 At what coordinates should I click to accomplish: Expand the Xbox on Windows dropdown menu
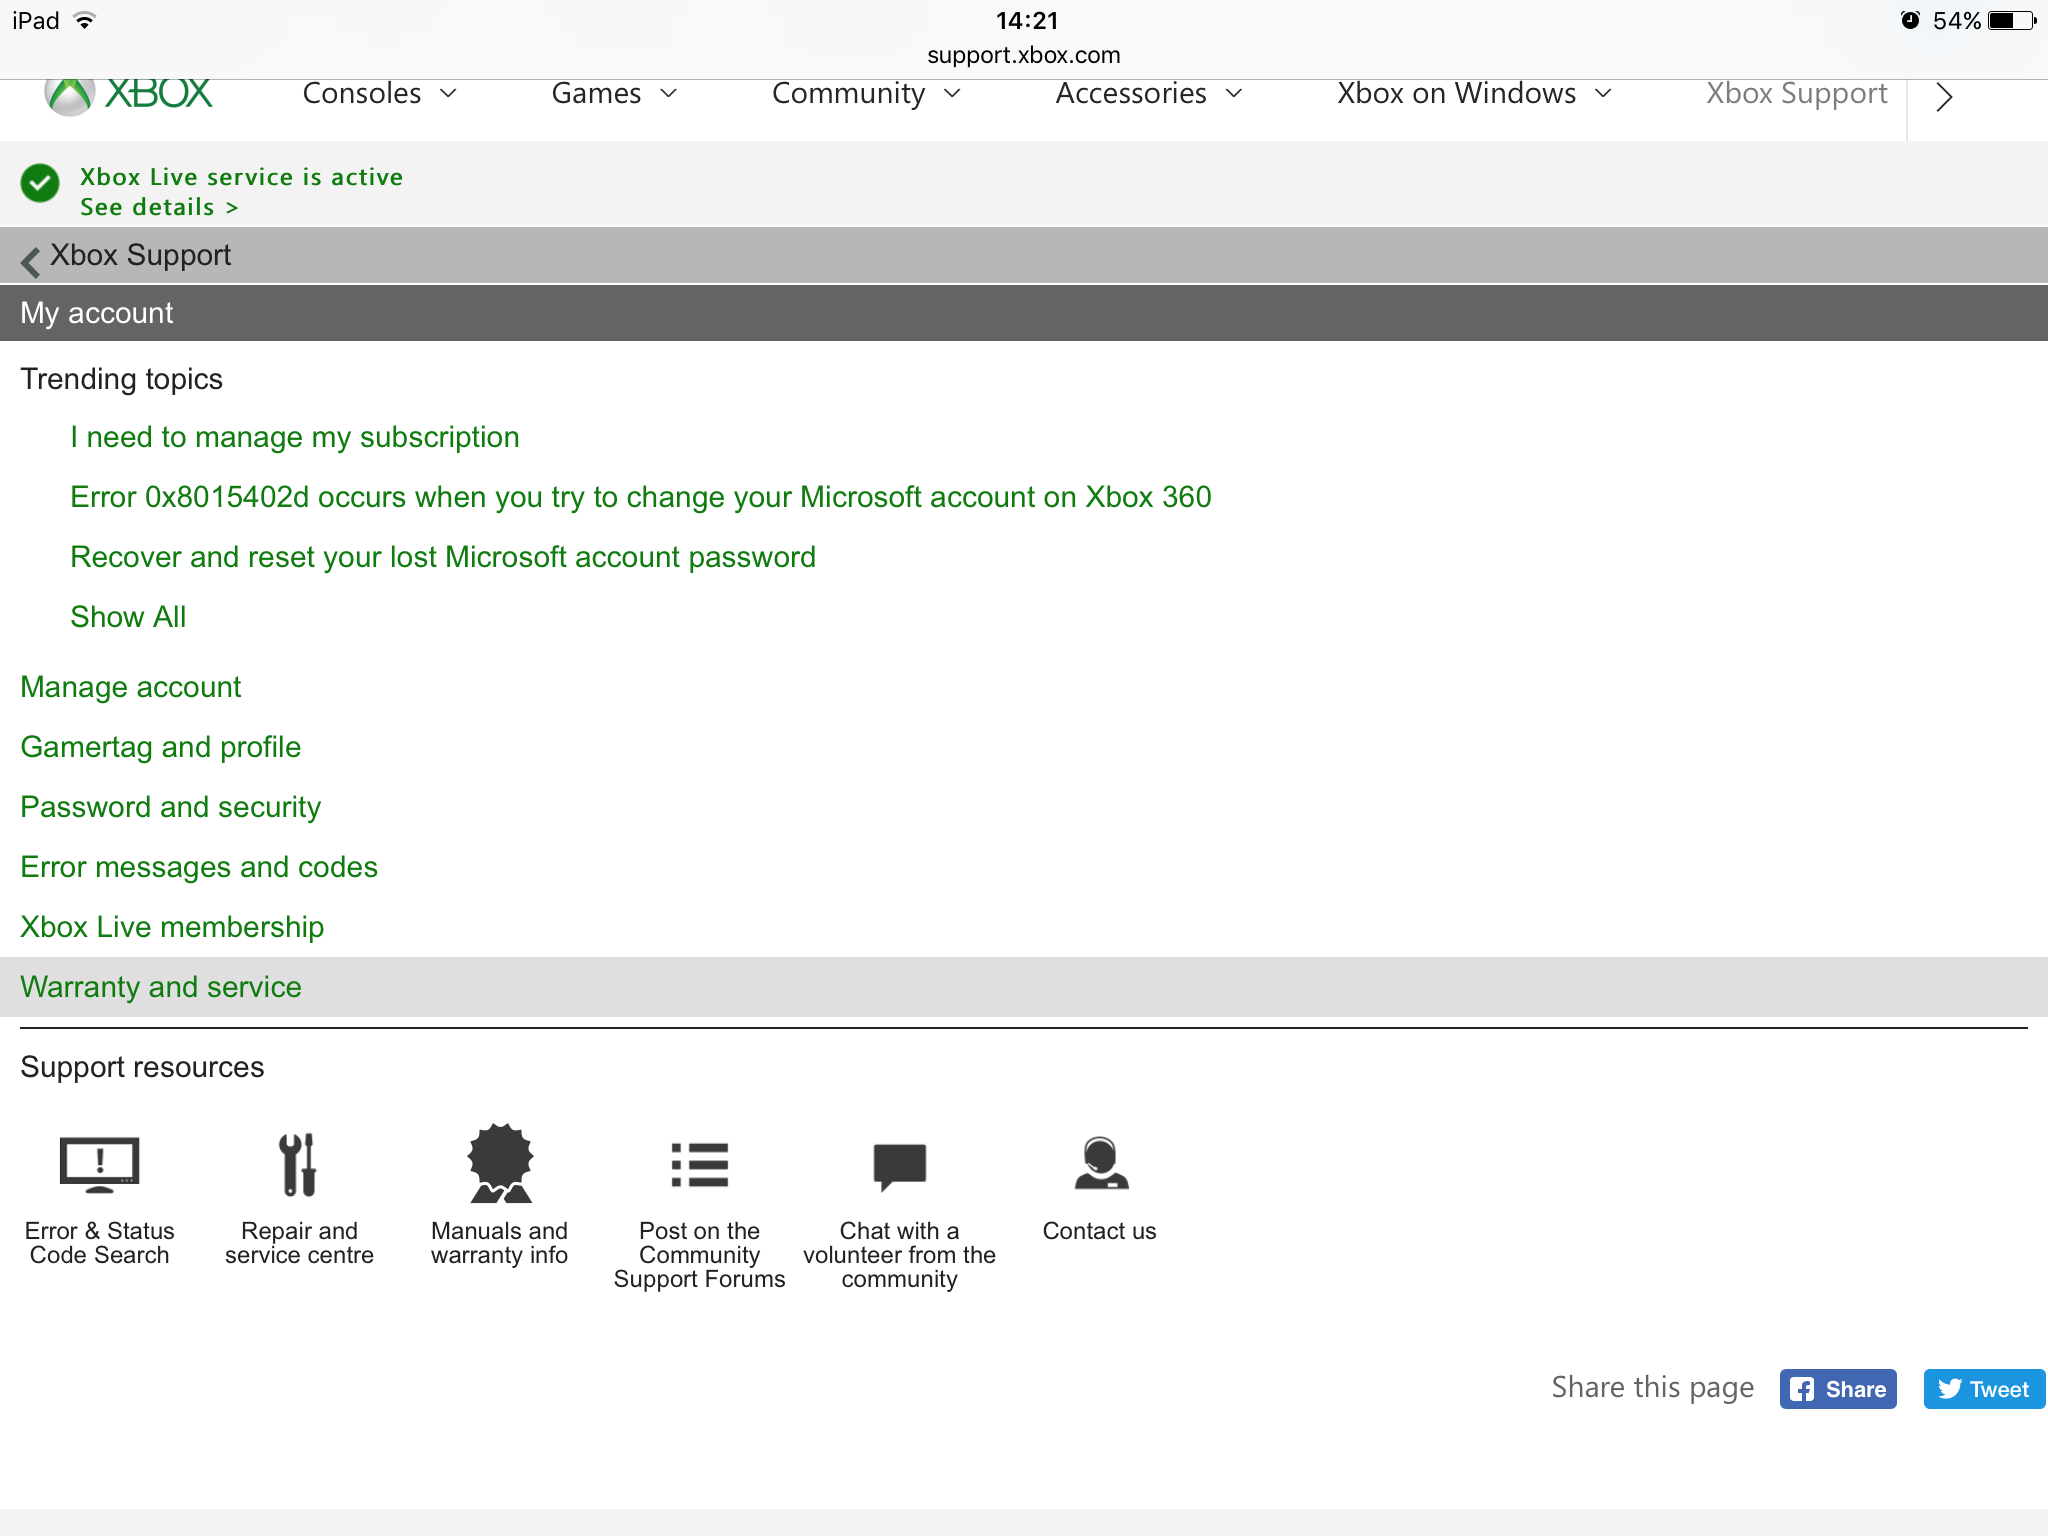[x=1476, y=93]
